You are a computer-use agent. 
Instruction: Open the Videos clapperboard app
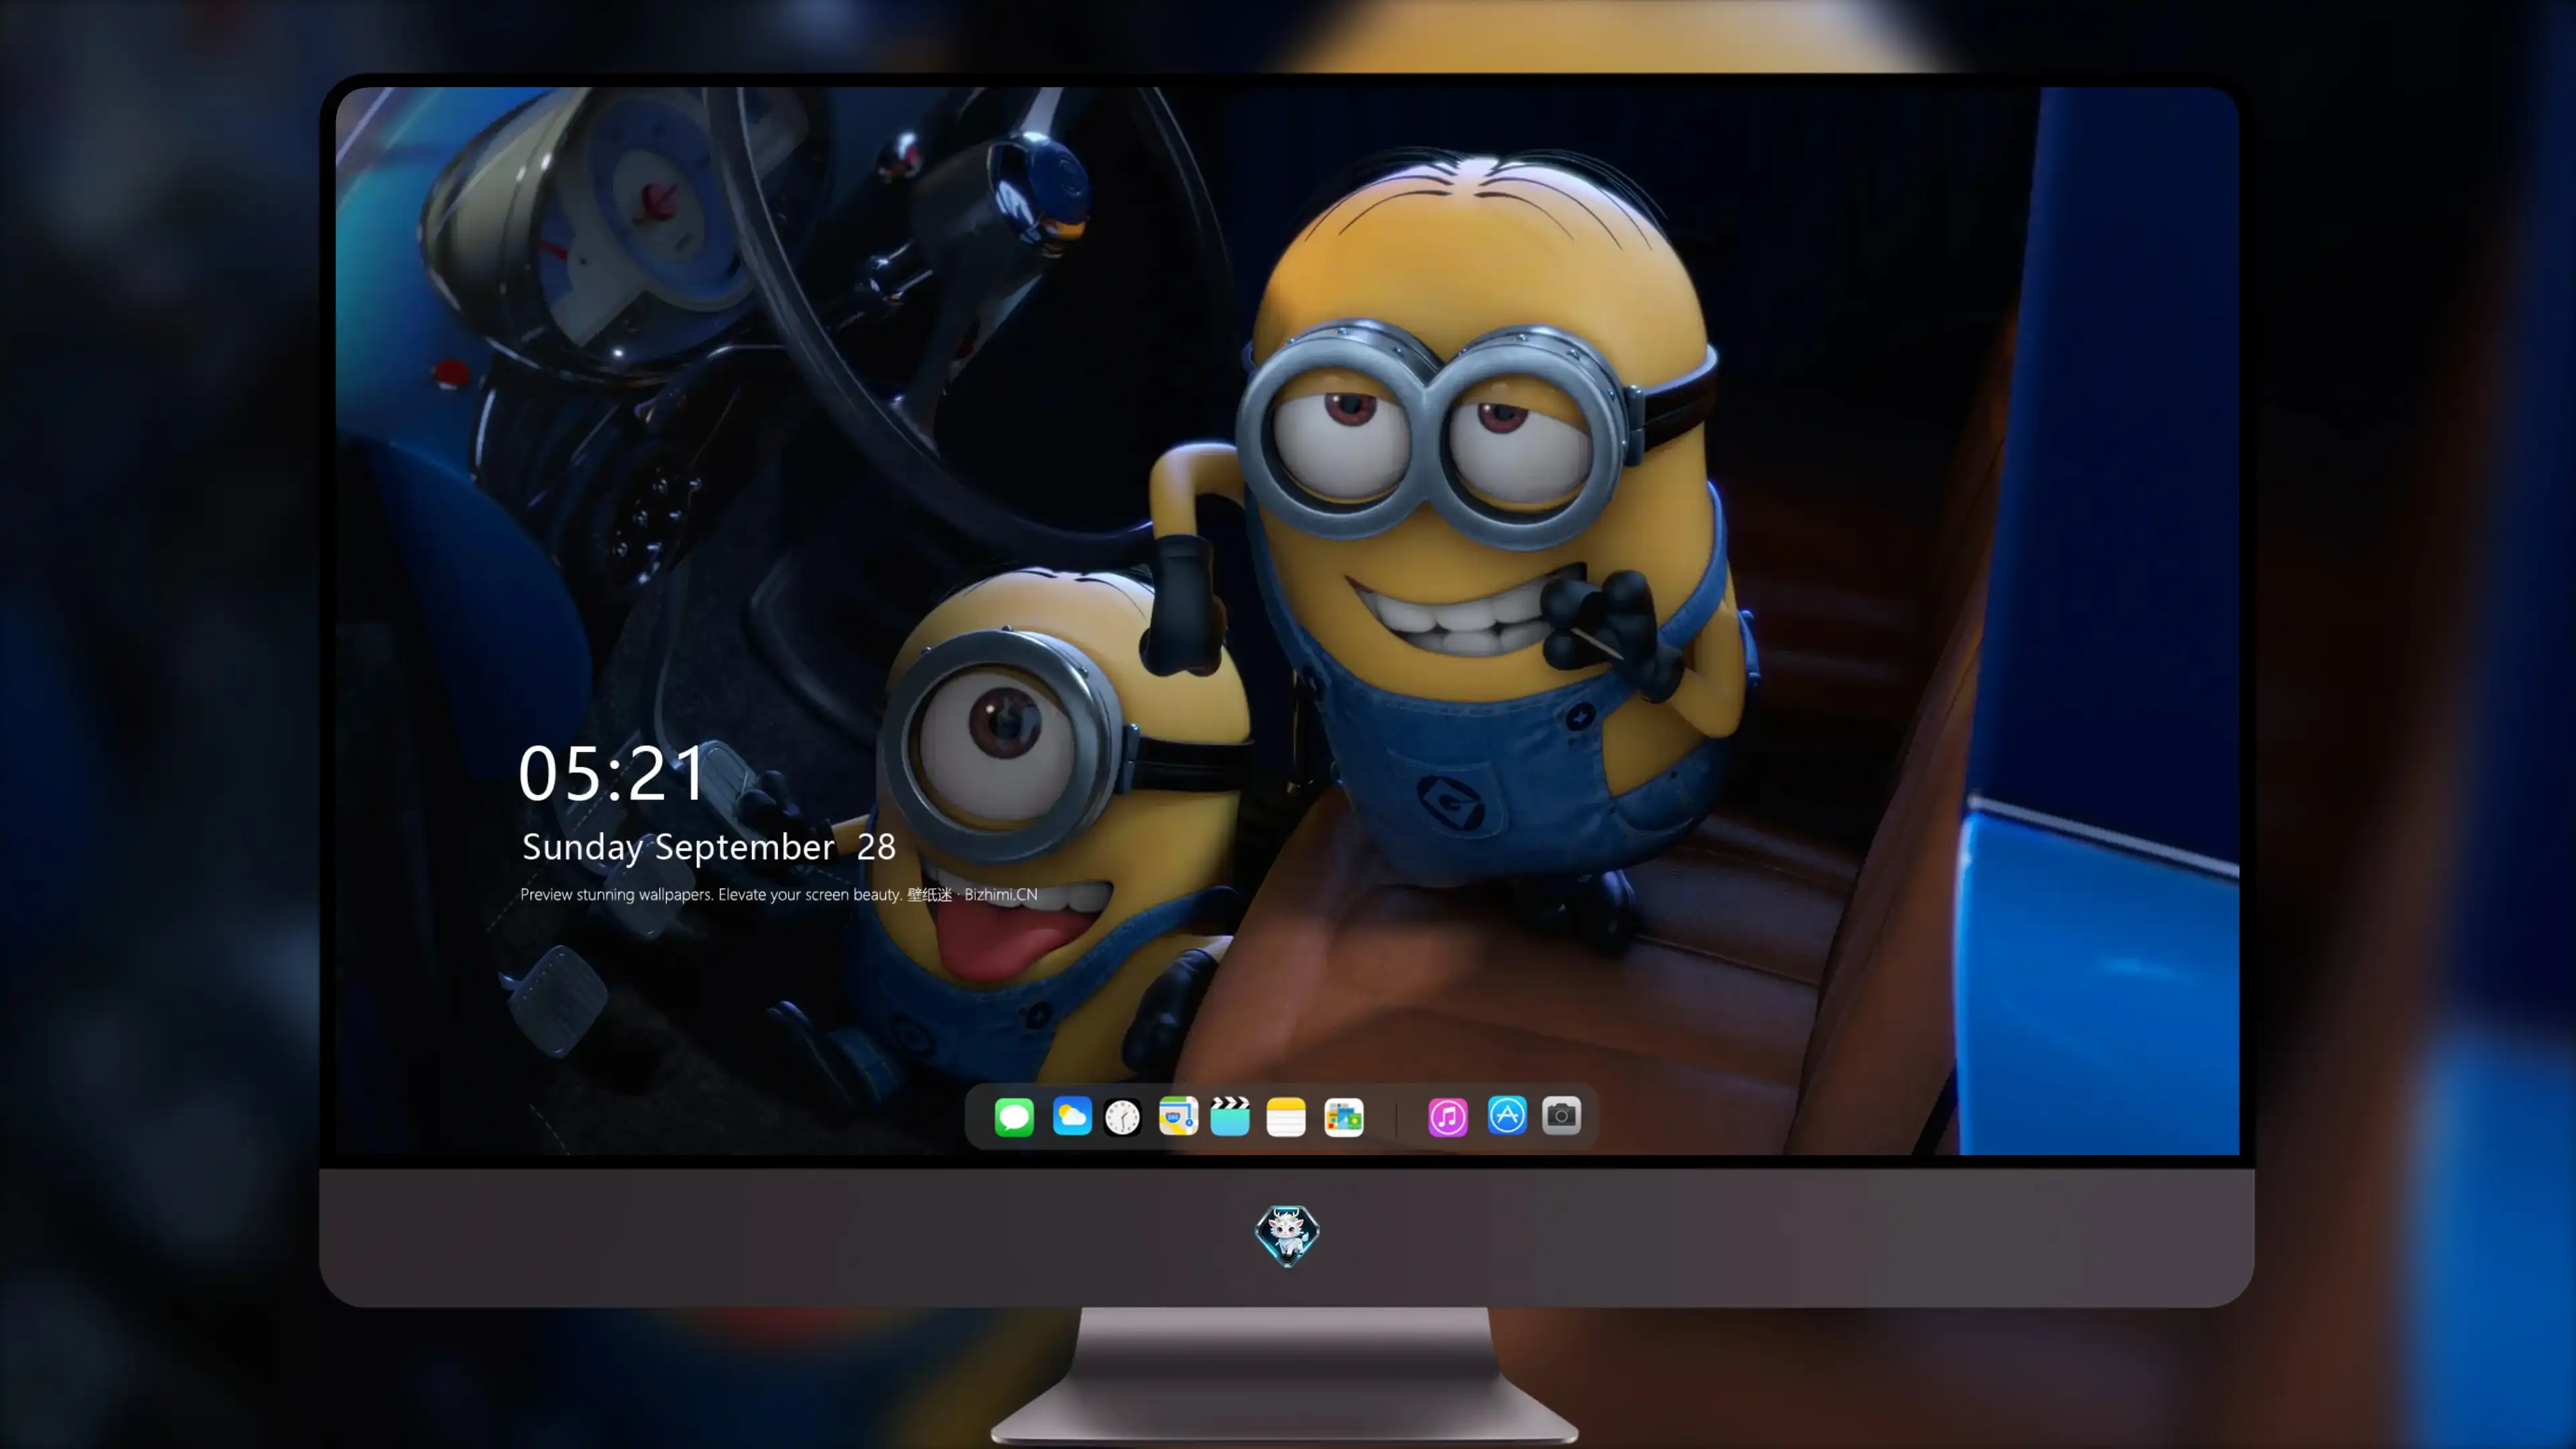click(x=1230, y=1116)
